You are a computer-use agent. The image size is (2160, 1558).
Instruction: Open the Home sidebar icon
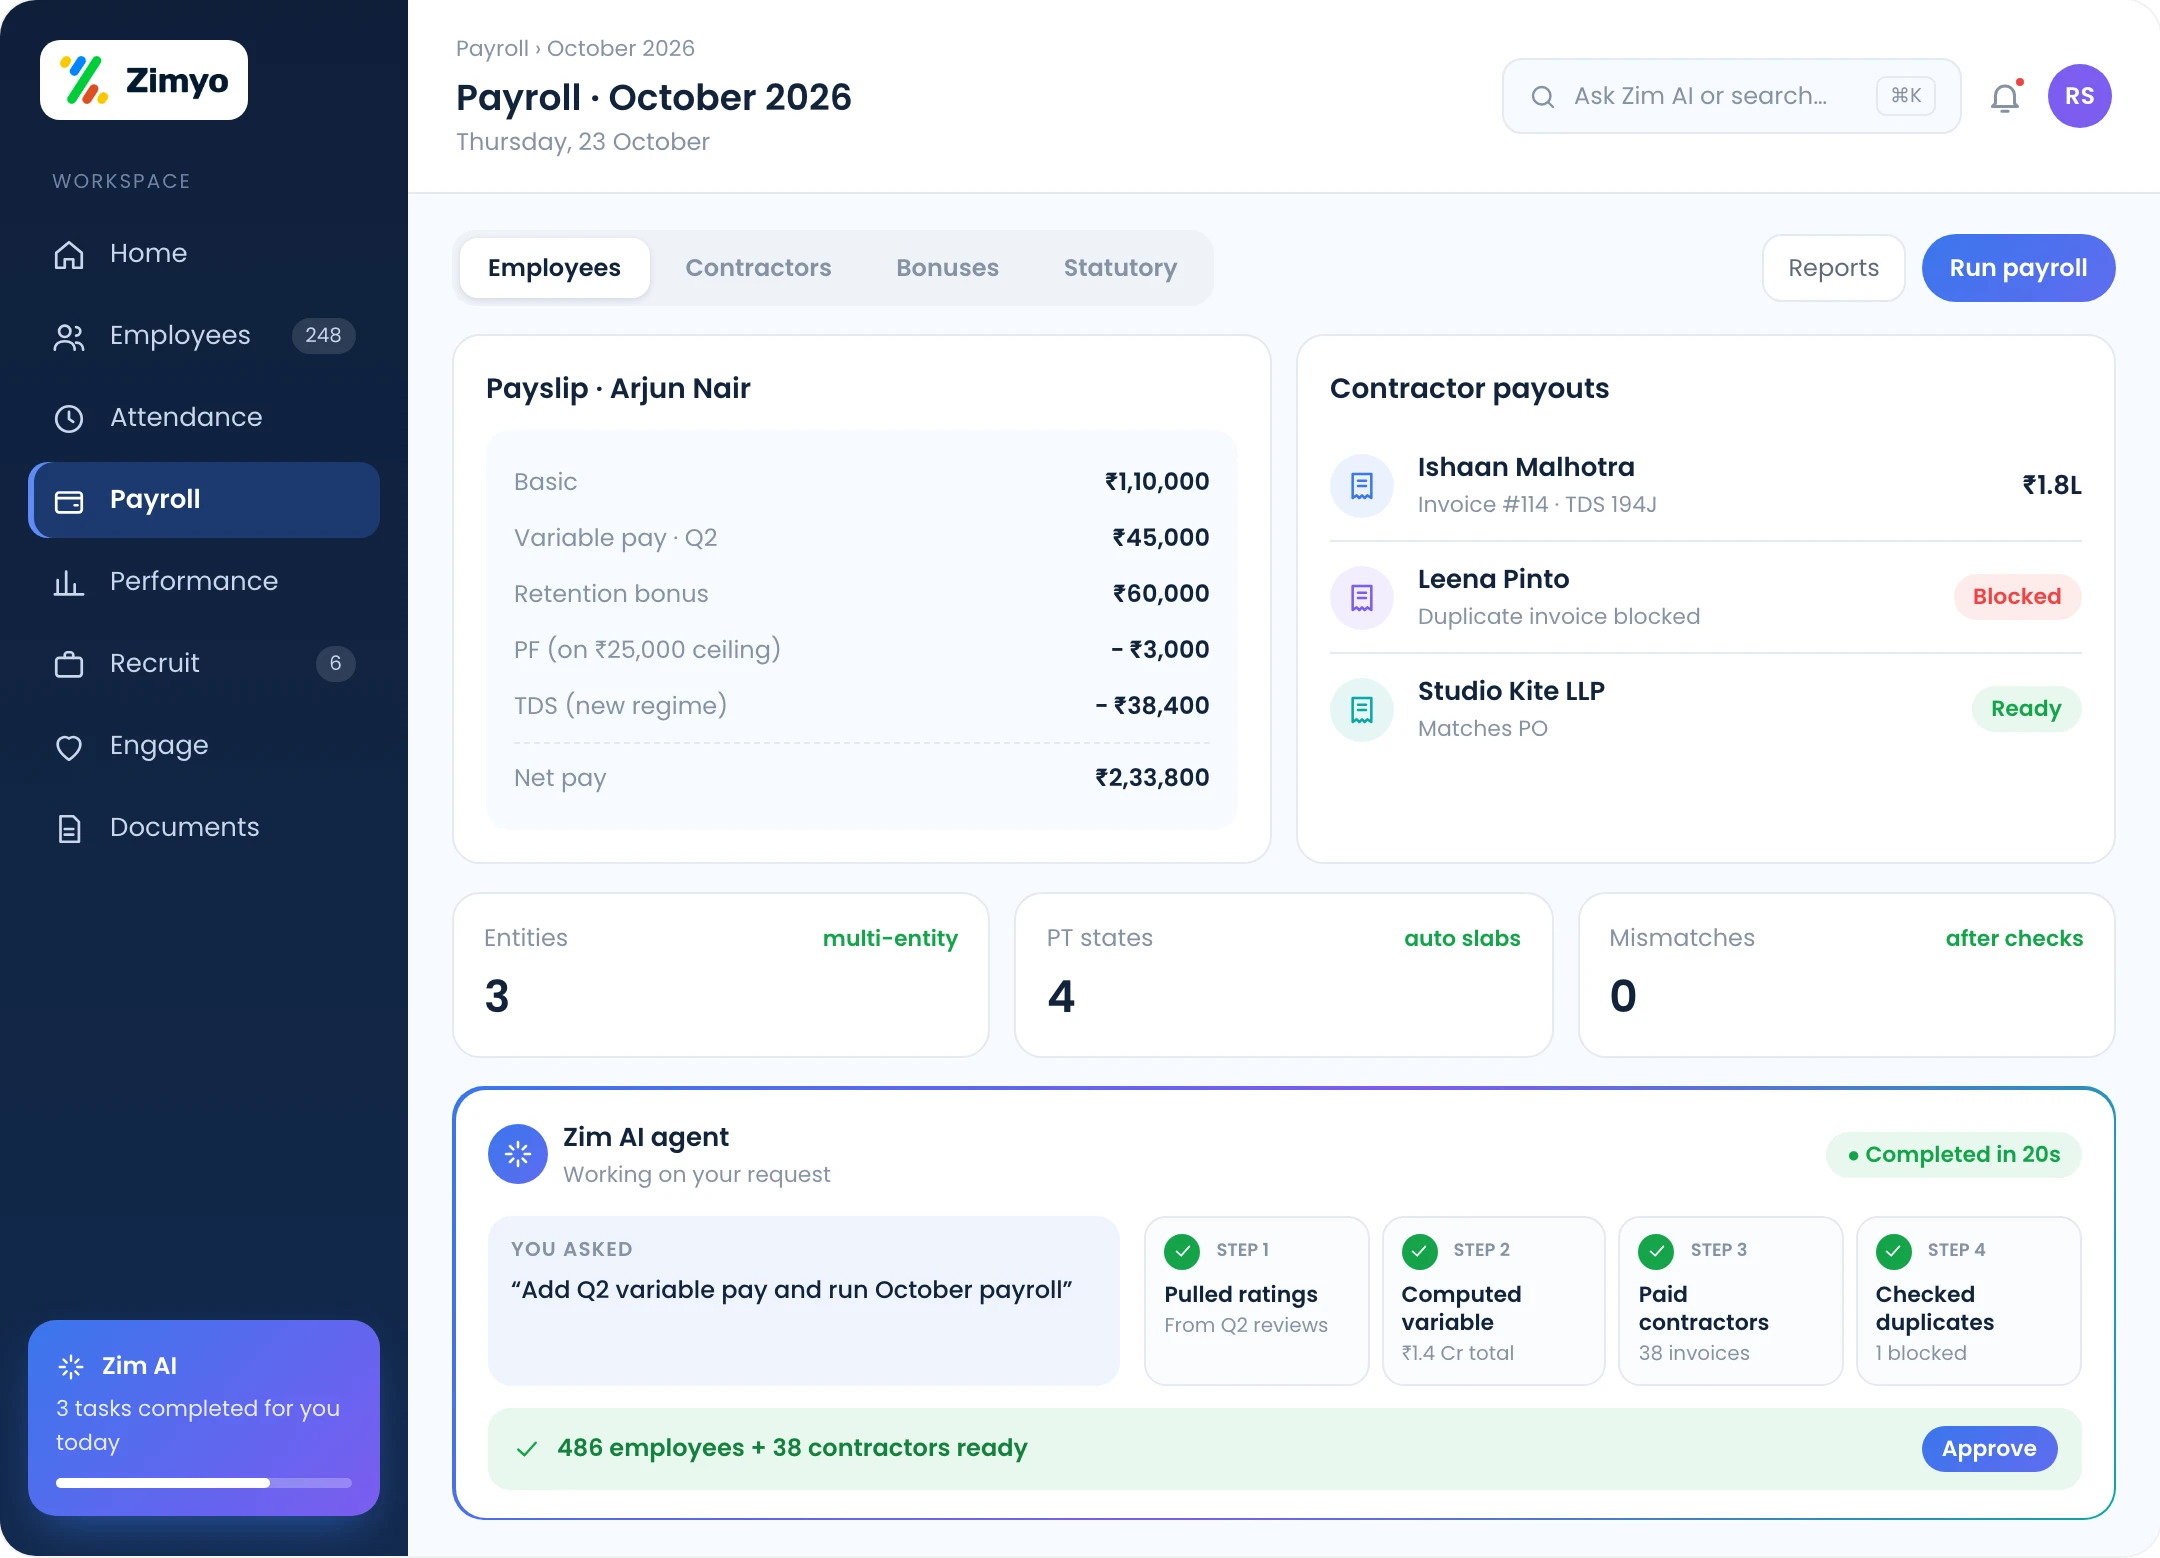click(x=69, y=254)
